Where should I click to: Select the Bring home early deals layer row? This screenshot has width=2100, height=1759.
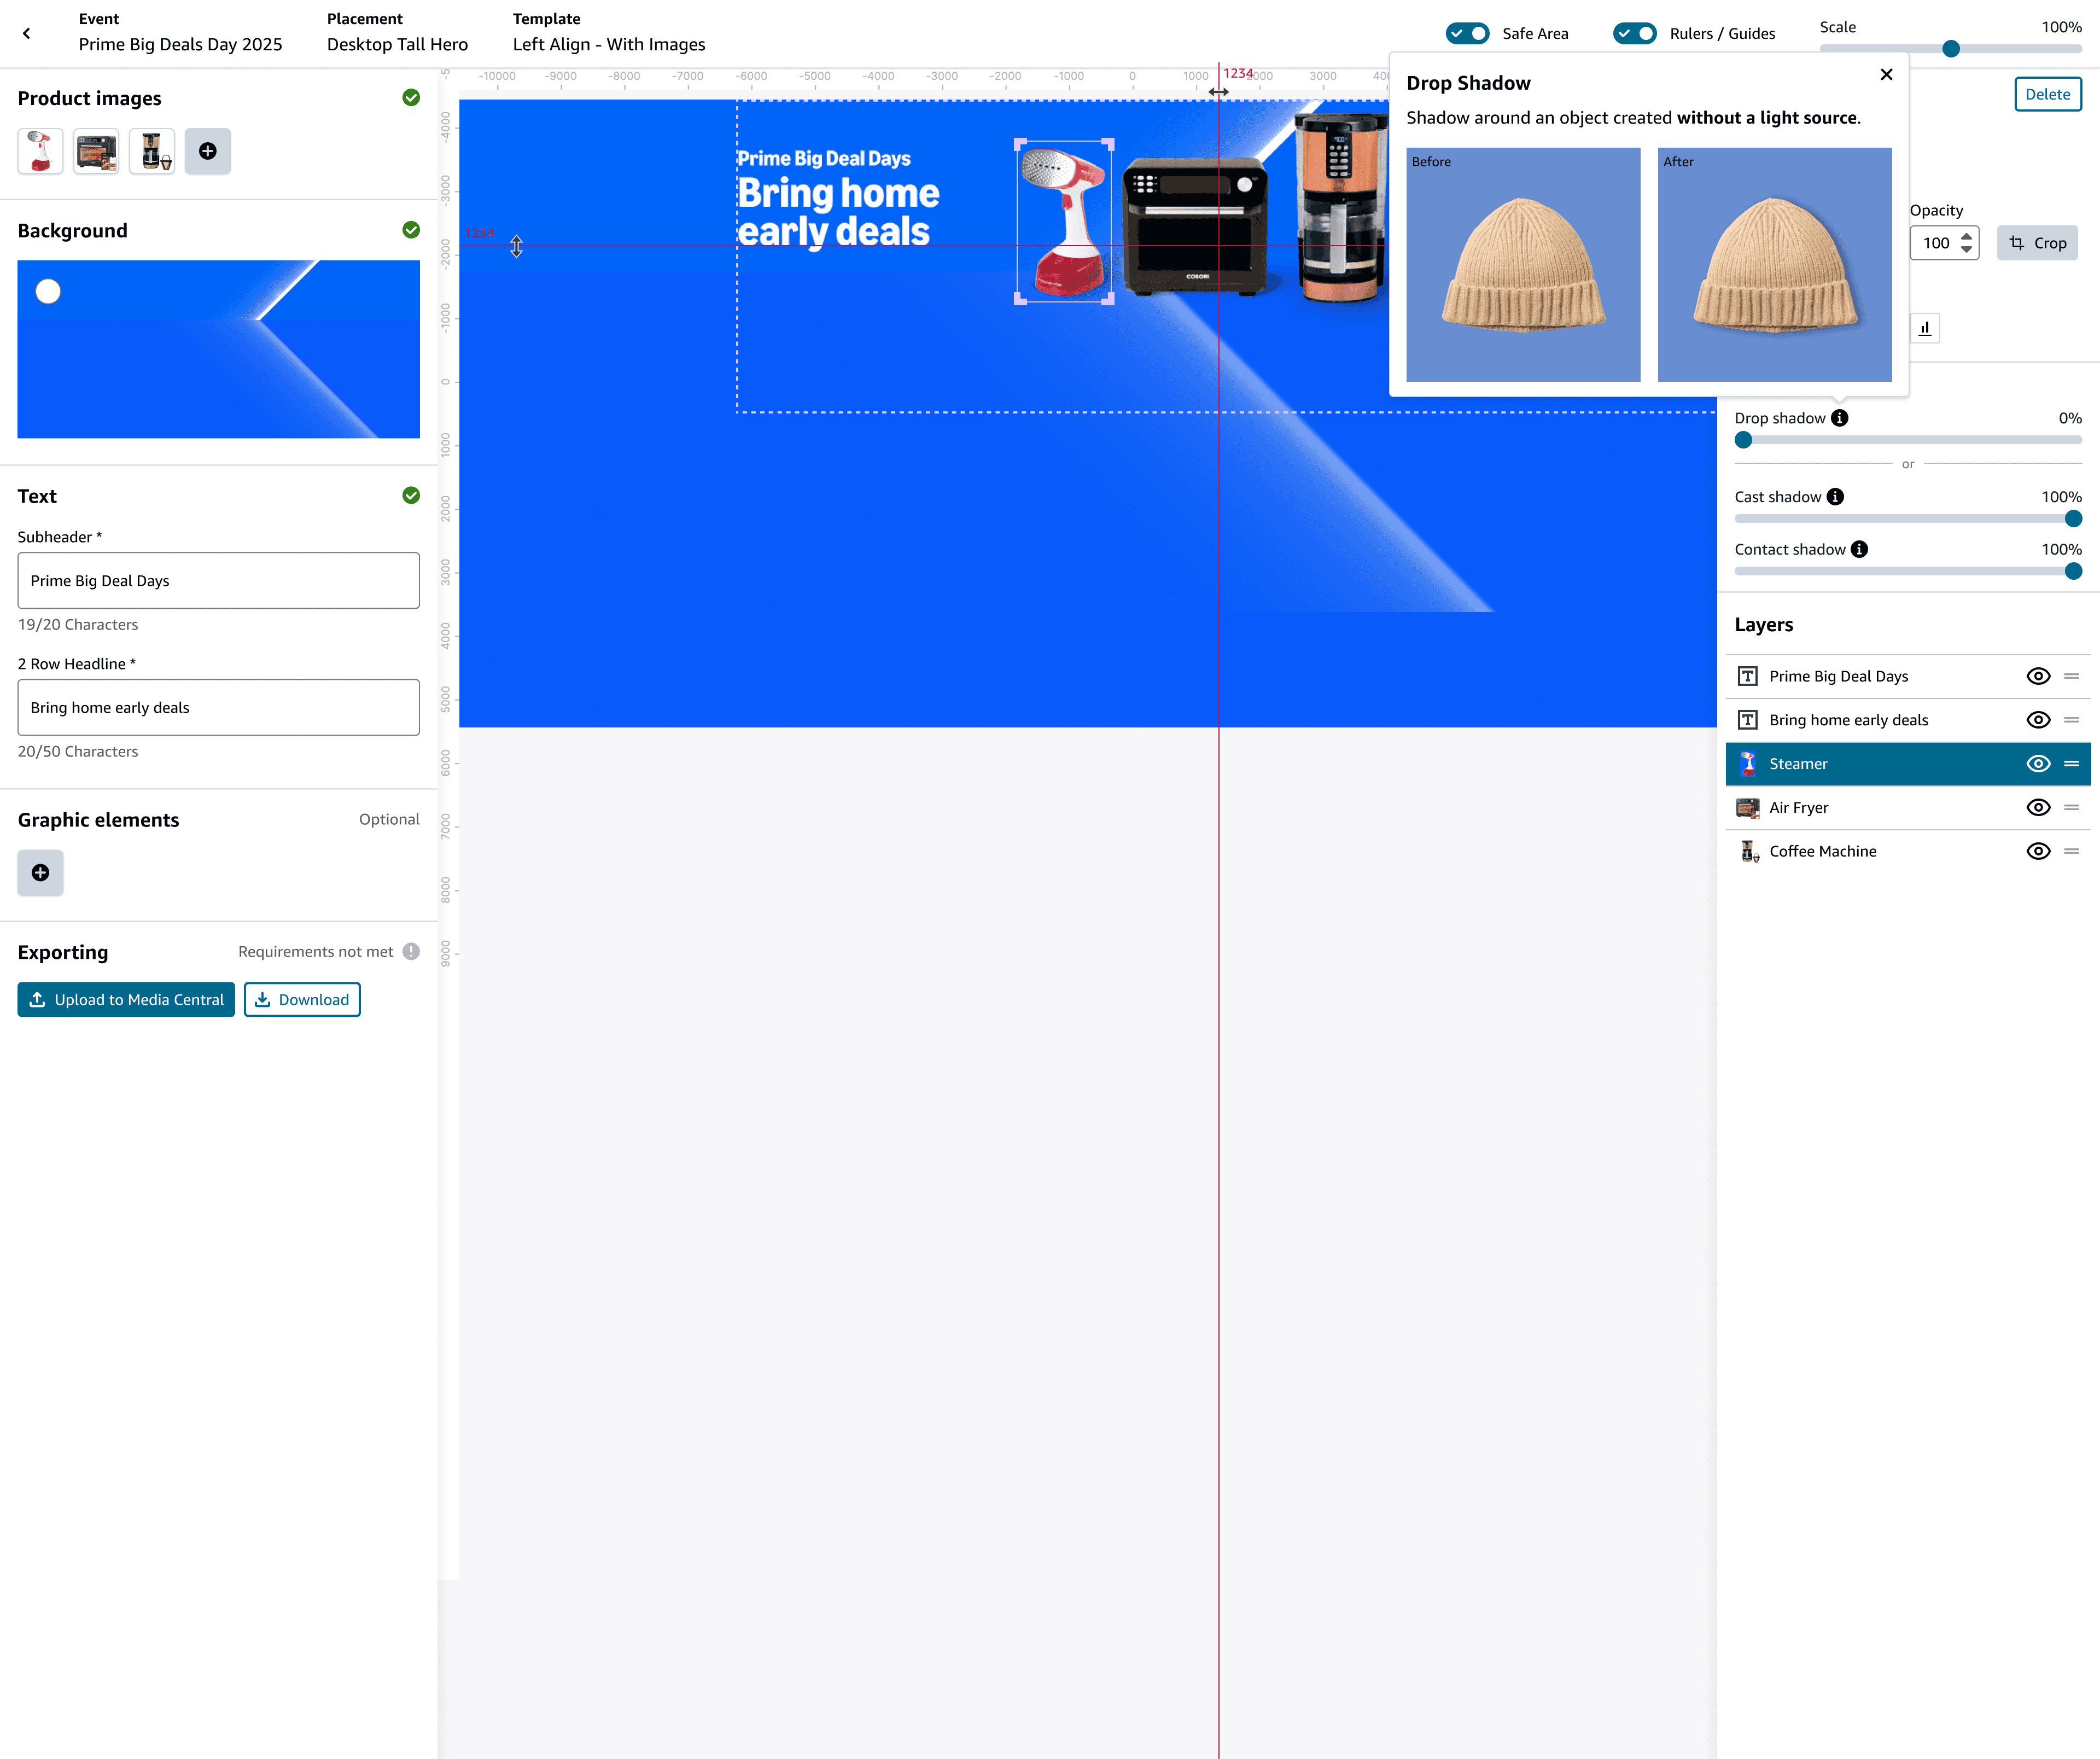[1908, 720]
